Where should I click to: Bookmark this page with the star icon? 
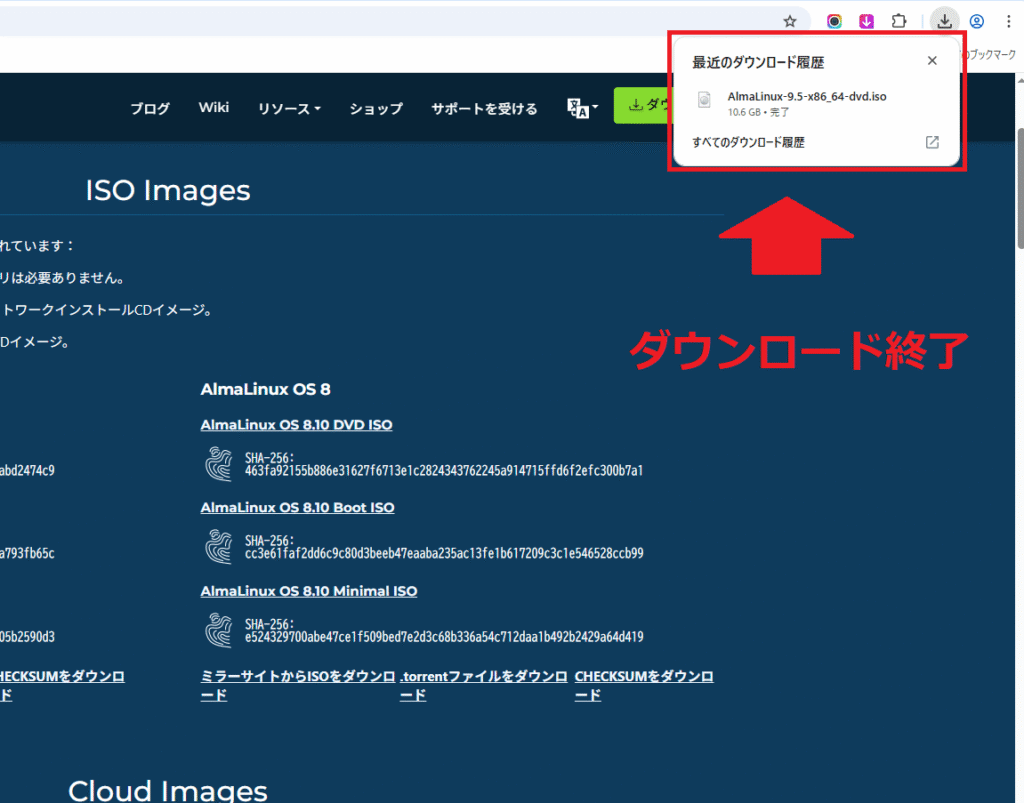pos(790,22)
